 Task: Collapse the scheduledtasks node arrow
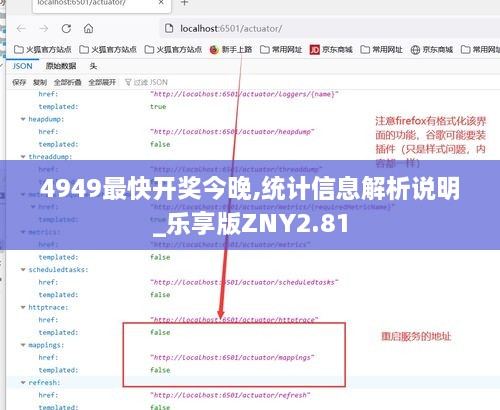[x=23, y=269]
